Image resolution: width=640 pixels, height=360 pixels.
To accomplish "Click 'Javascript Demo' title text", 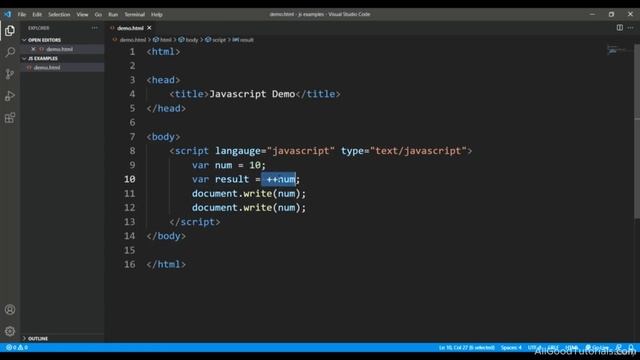I will click(x=252, y=94).
